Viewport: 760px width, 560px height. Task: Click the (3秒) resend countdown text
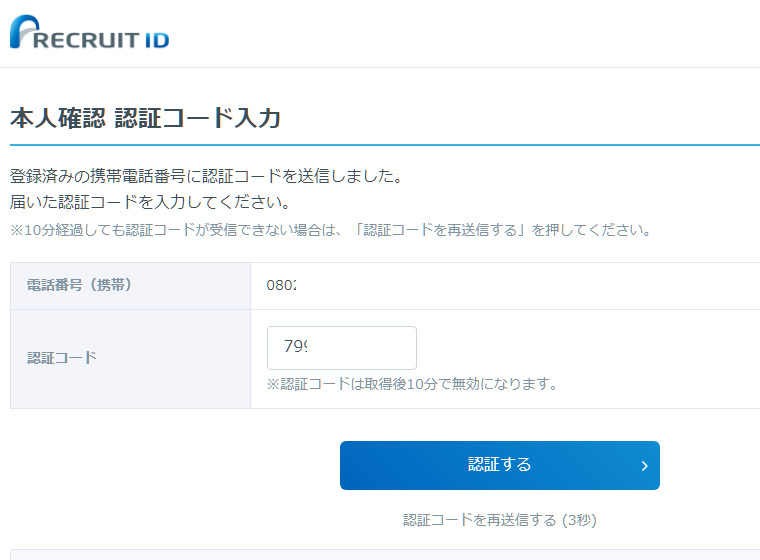click(579, 520)
